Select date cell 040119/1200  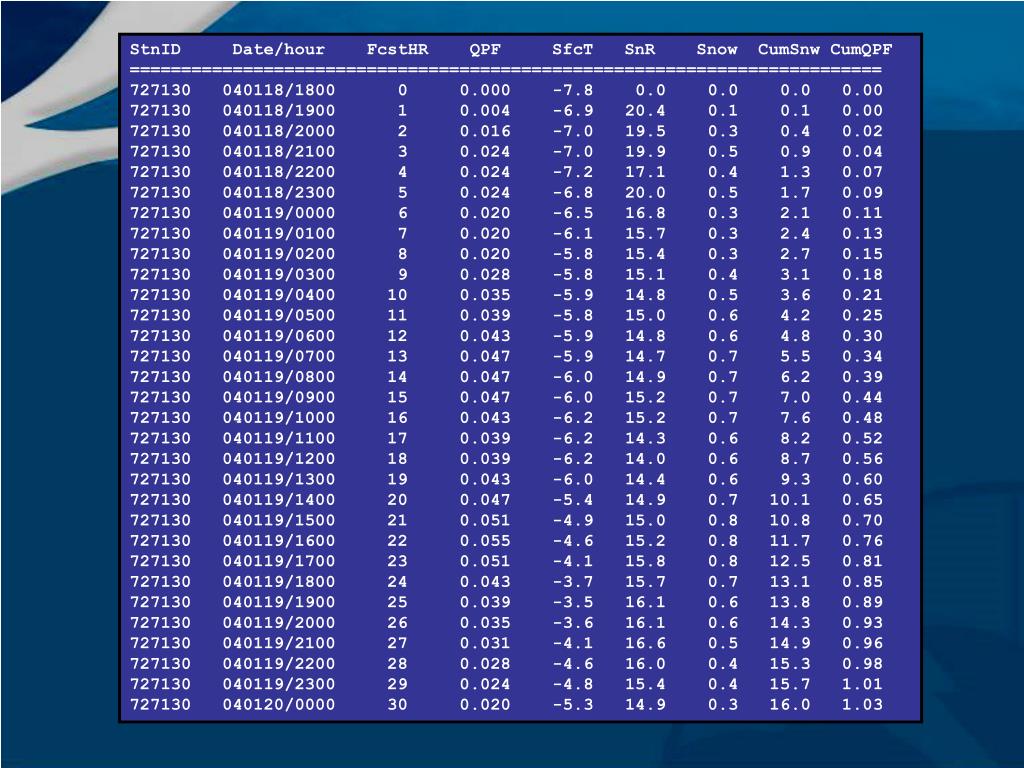(x=279, y=458)
